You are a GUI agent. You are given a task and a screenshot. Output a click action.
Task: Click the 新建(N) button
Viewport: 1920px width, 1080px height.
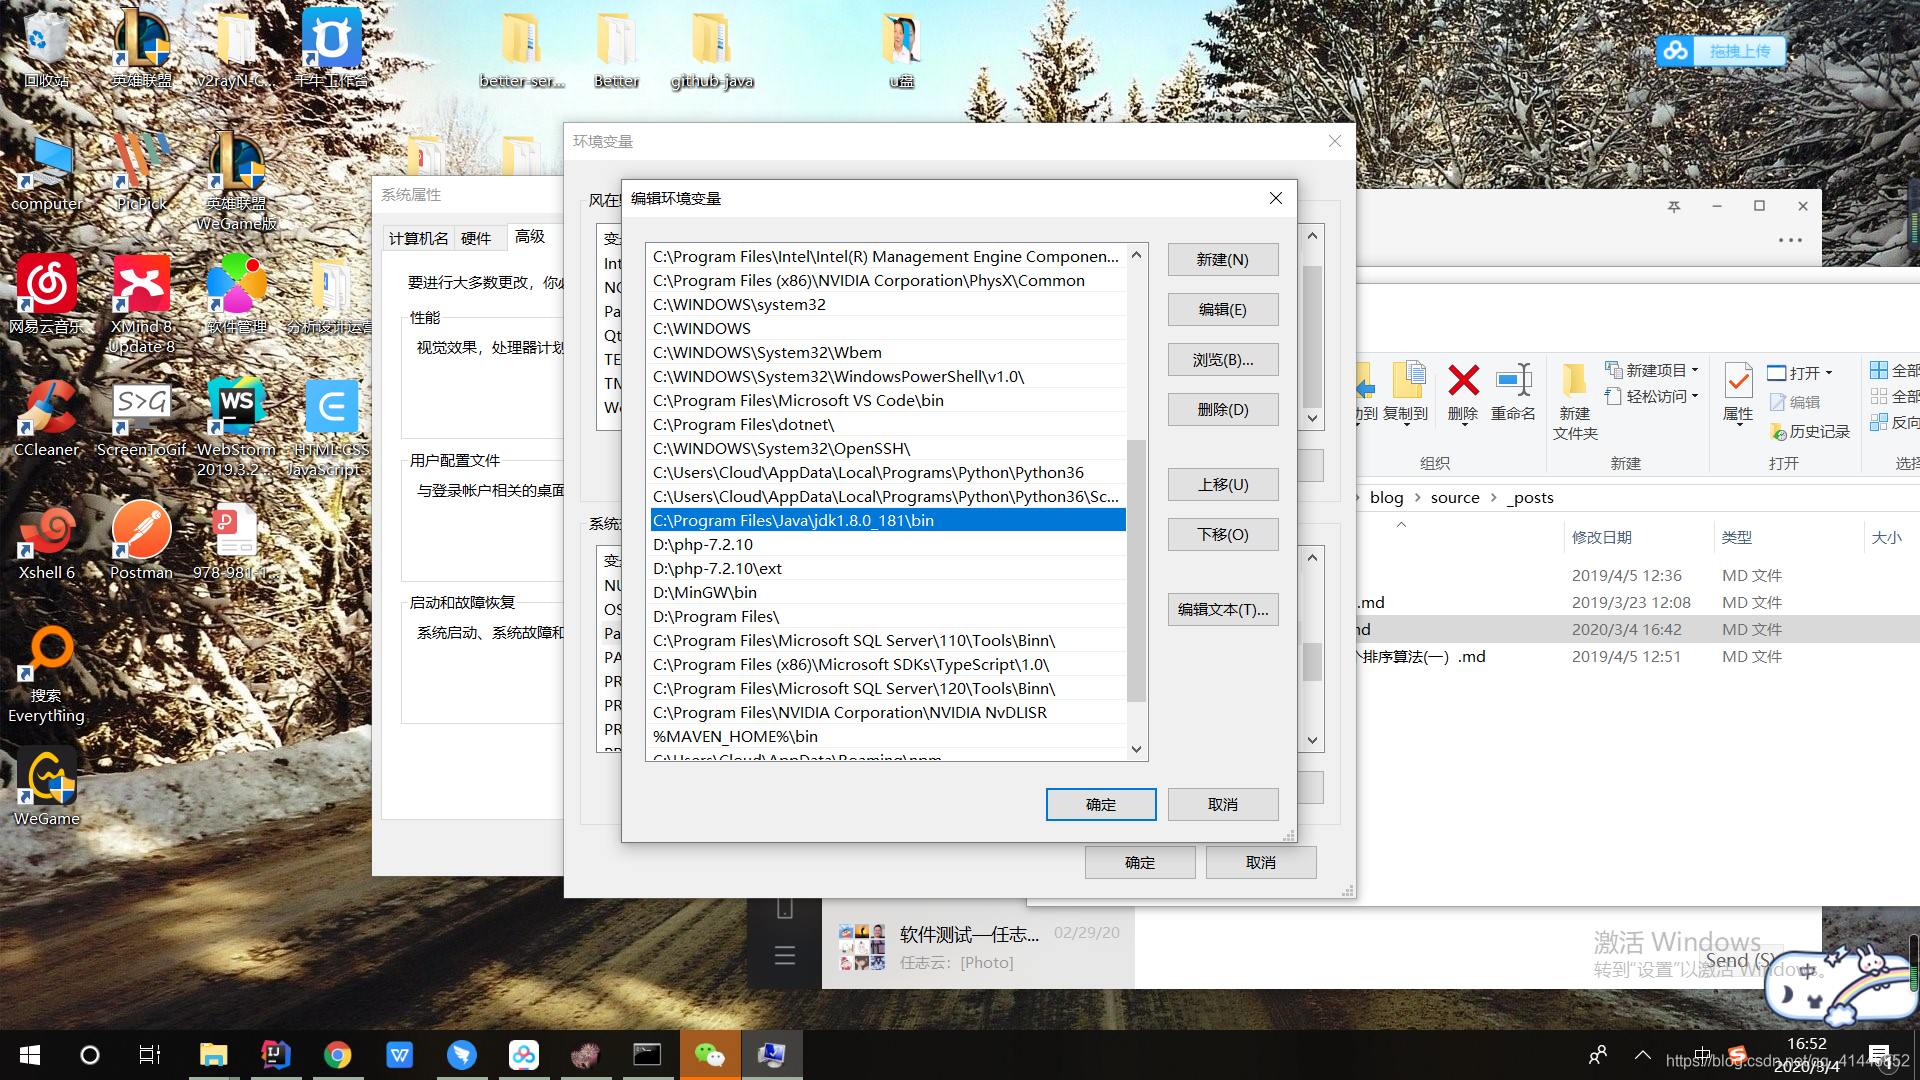pos(1222,260)
